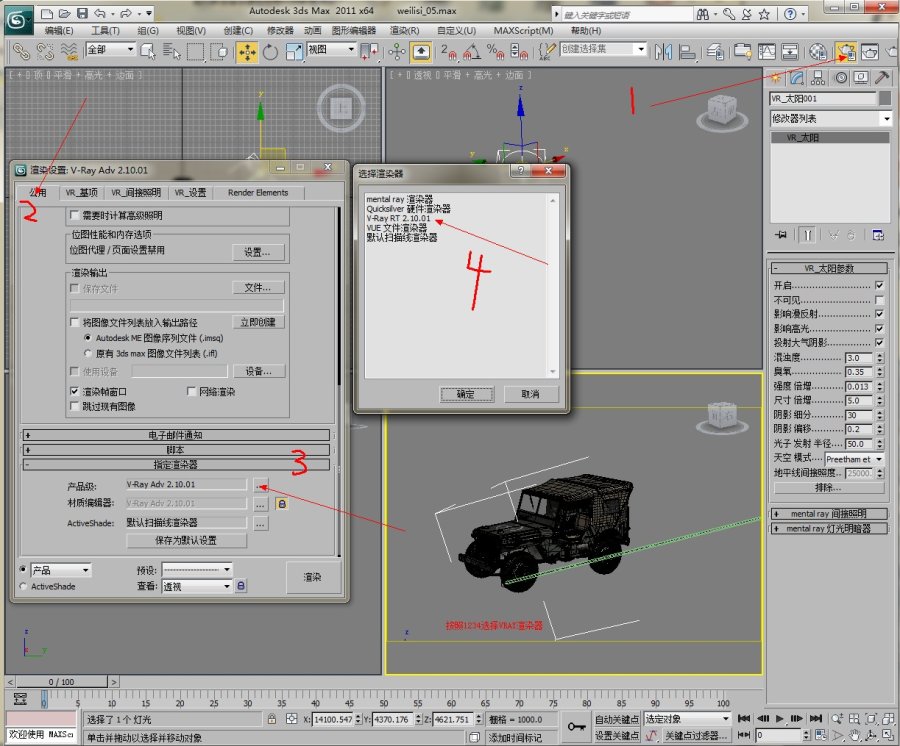Open the Motion panel tab icon

[841, 77]
